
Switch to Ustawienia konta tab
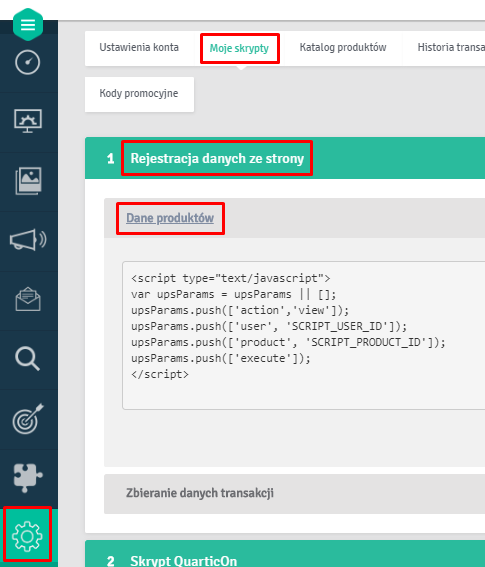(139, 47)
